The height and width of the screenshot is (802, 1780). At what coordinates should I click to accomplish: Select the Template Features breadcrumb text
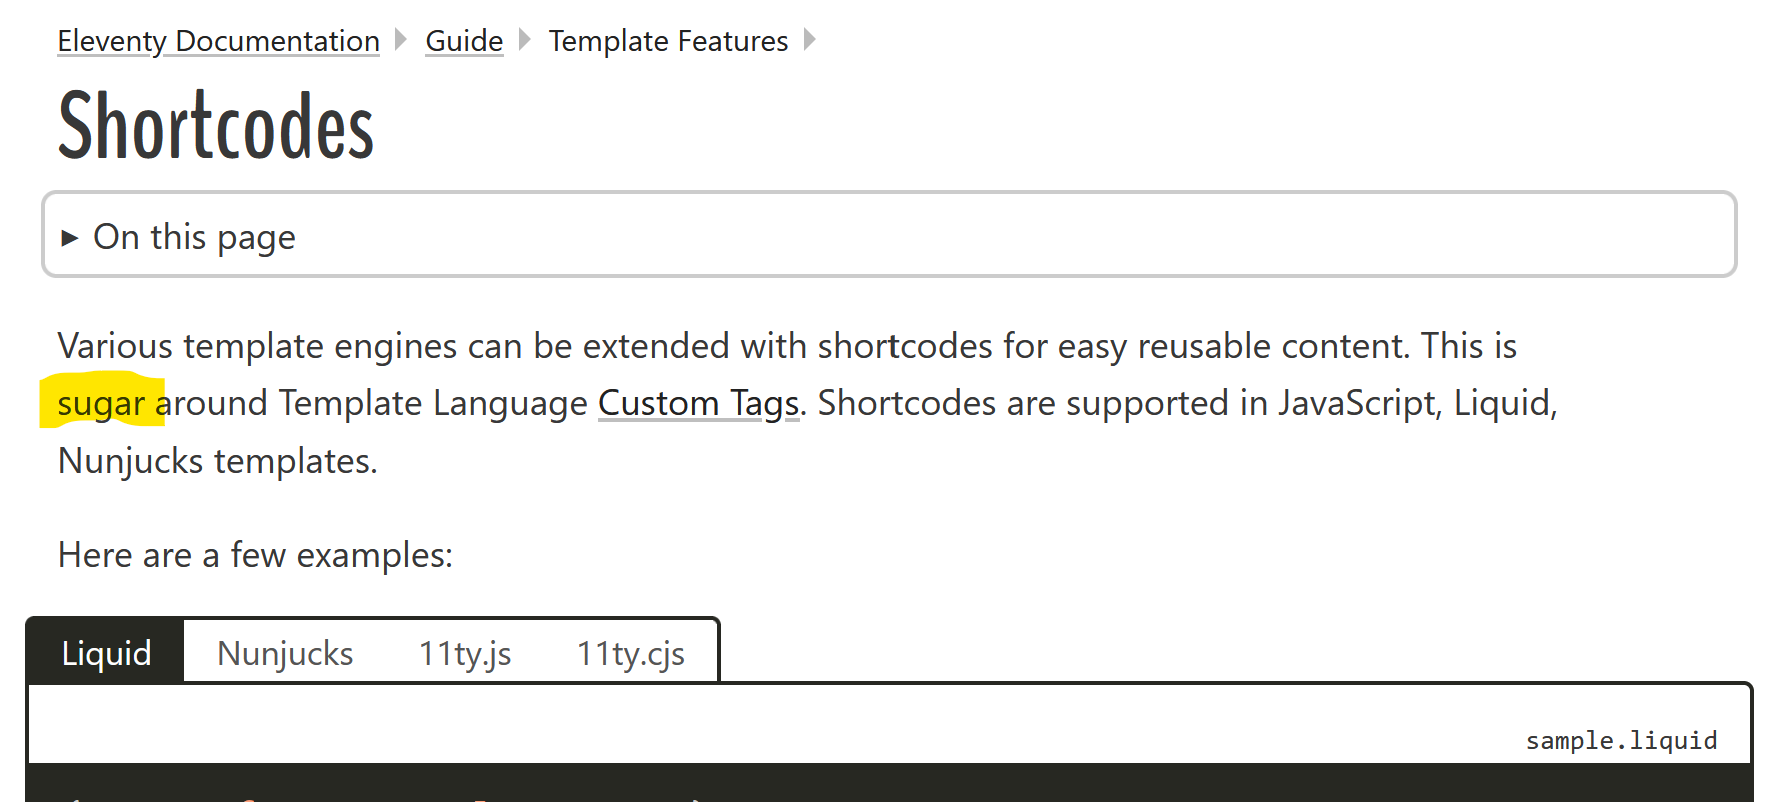(668, 41)
